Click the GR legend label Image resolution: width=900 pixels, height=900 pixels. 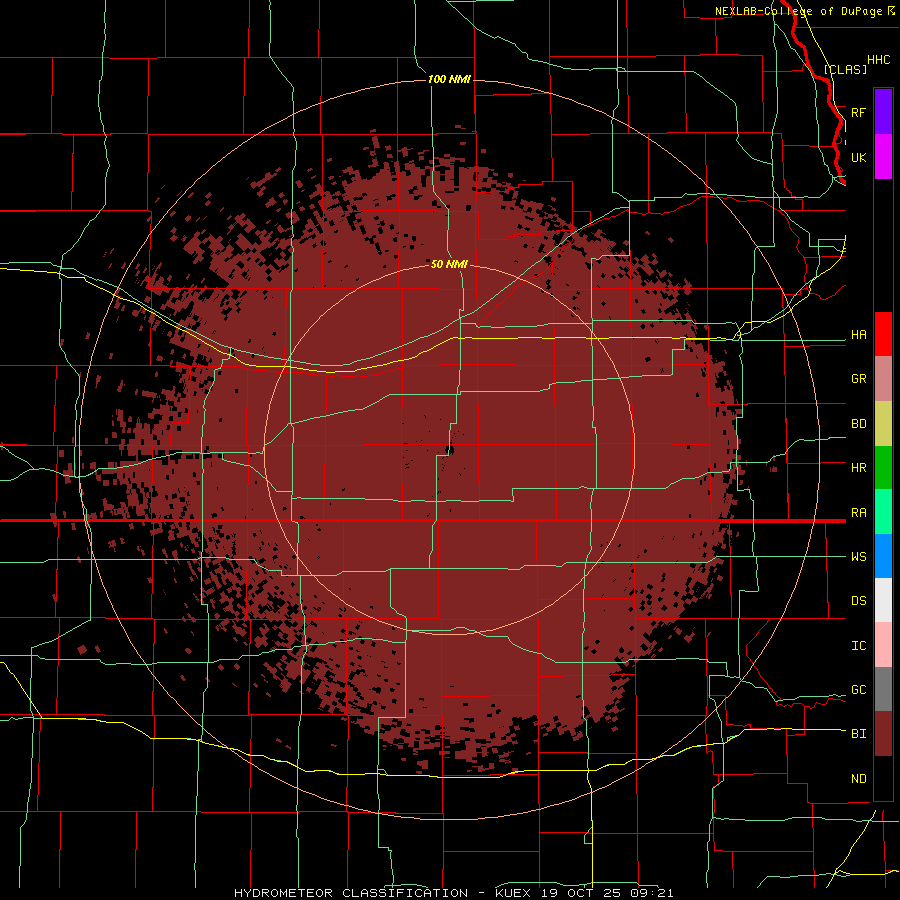(859, 379)
